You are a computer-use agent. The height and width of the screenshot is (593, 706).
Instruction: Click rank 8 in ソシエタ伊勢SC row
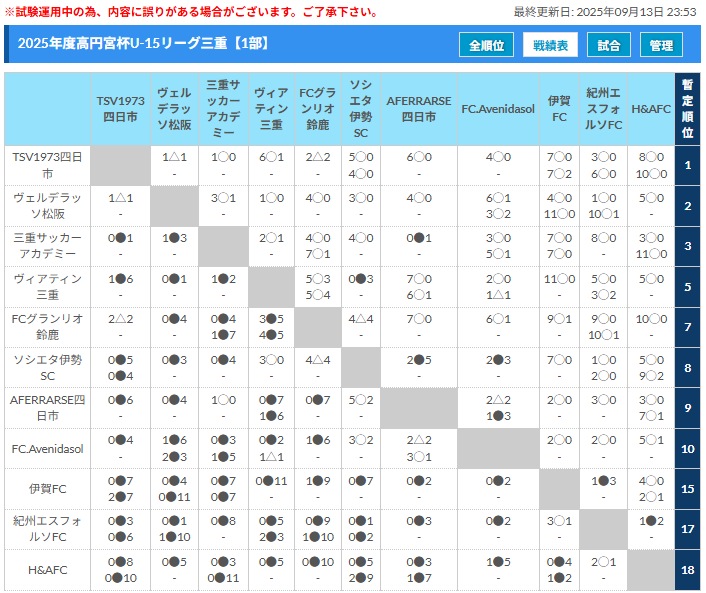coord(688,368)
